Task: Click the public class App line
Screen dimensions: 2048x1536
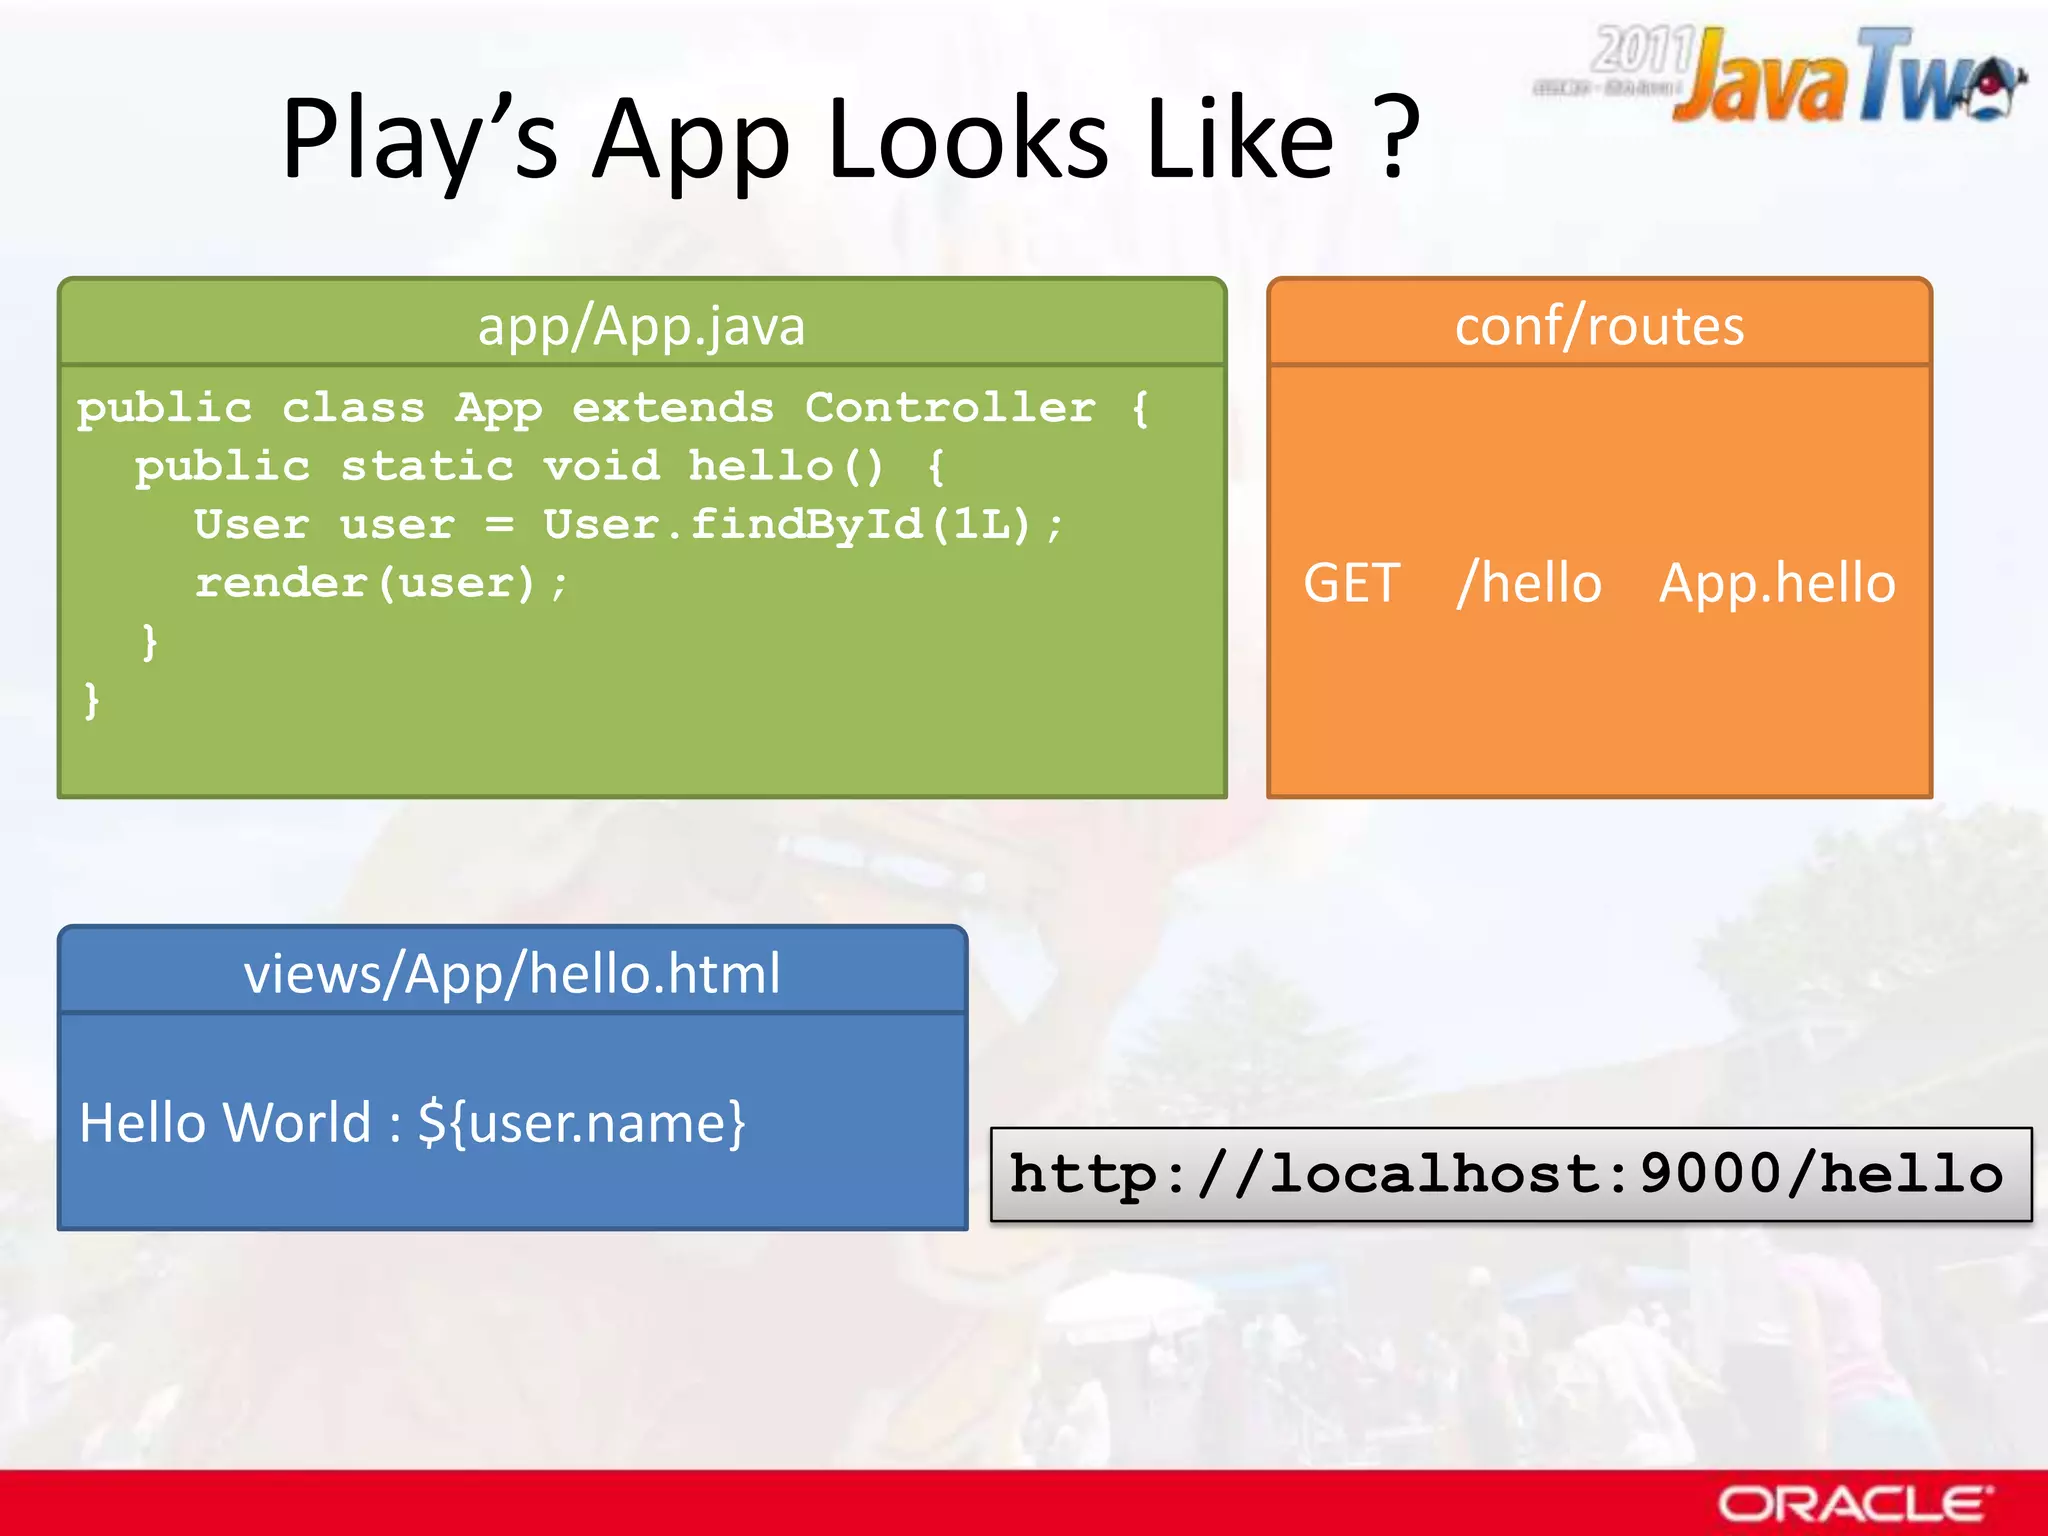Action: pyautogui.click(x=612, y=408)
